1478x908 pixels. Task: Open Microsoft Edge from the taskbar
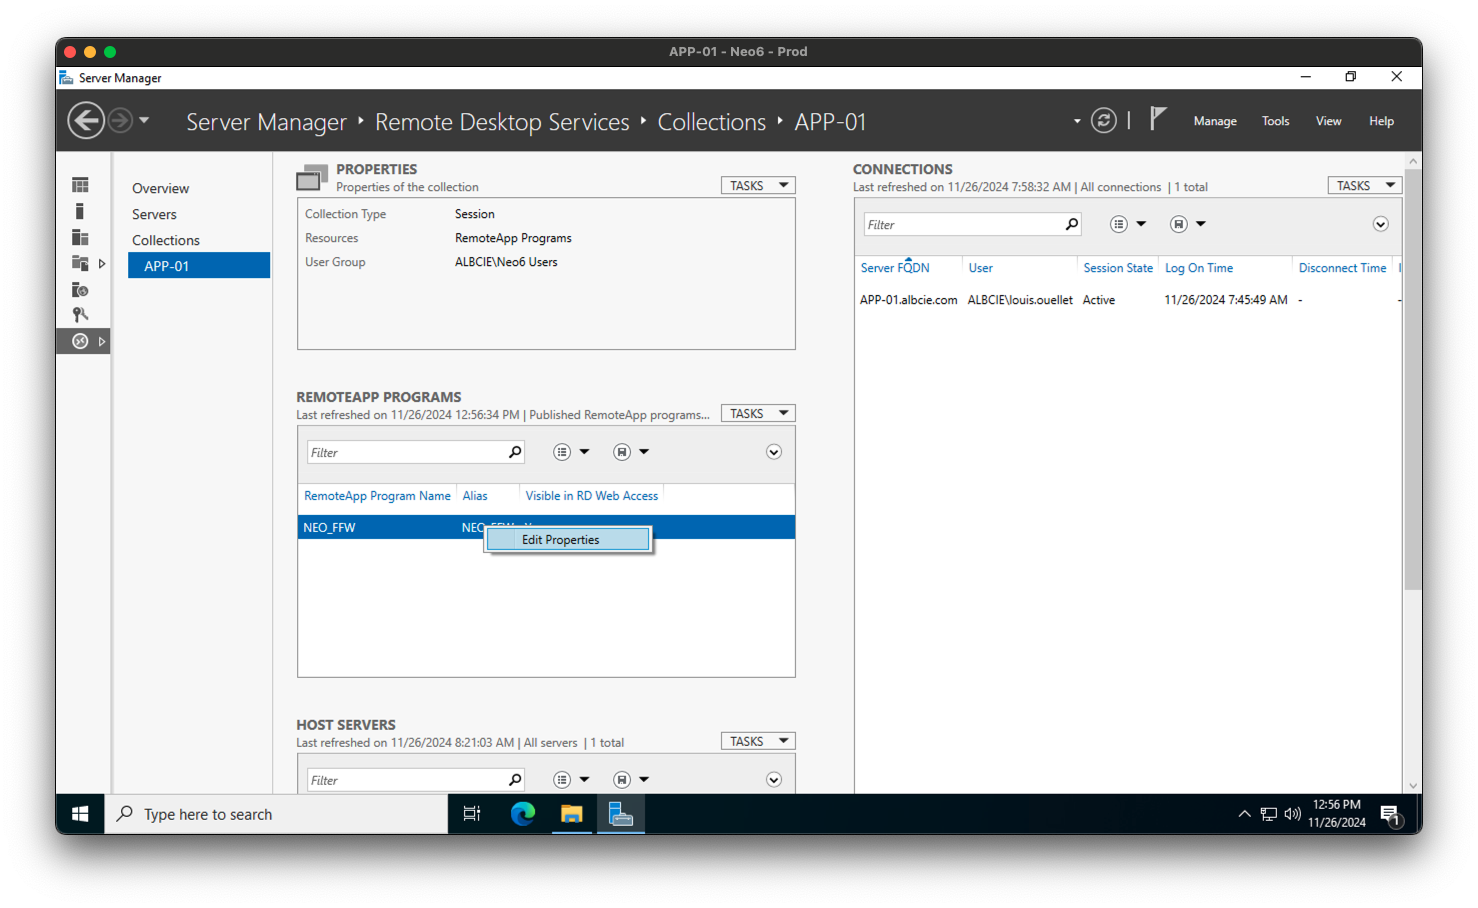pyautogui.click(x=522, y=814)
